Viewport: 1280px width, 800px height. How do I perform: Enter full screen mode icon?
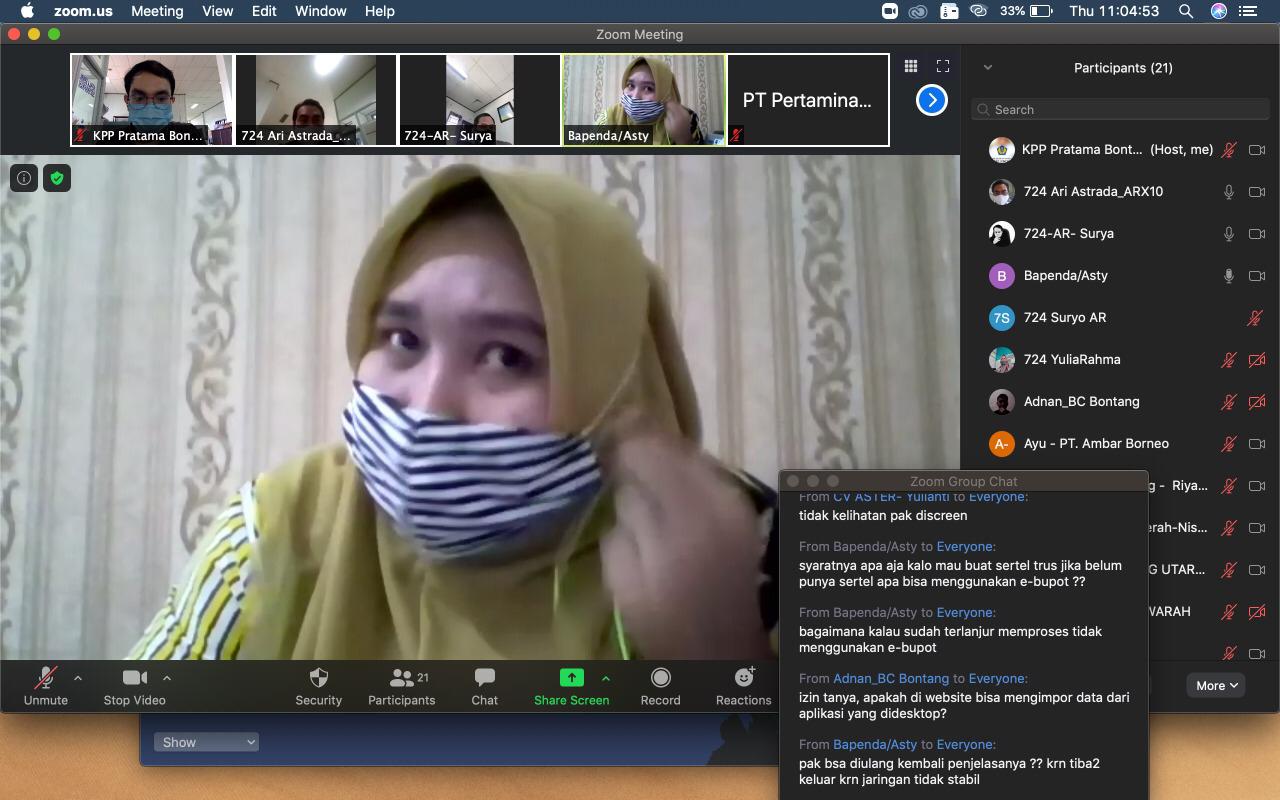coord(942,66)
